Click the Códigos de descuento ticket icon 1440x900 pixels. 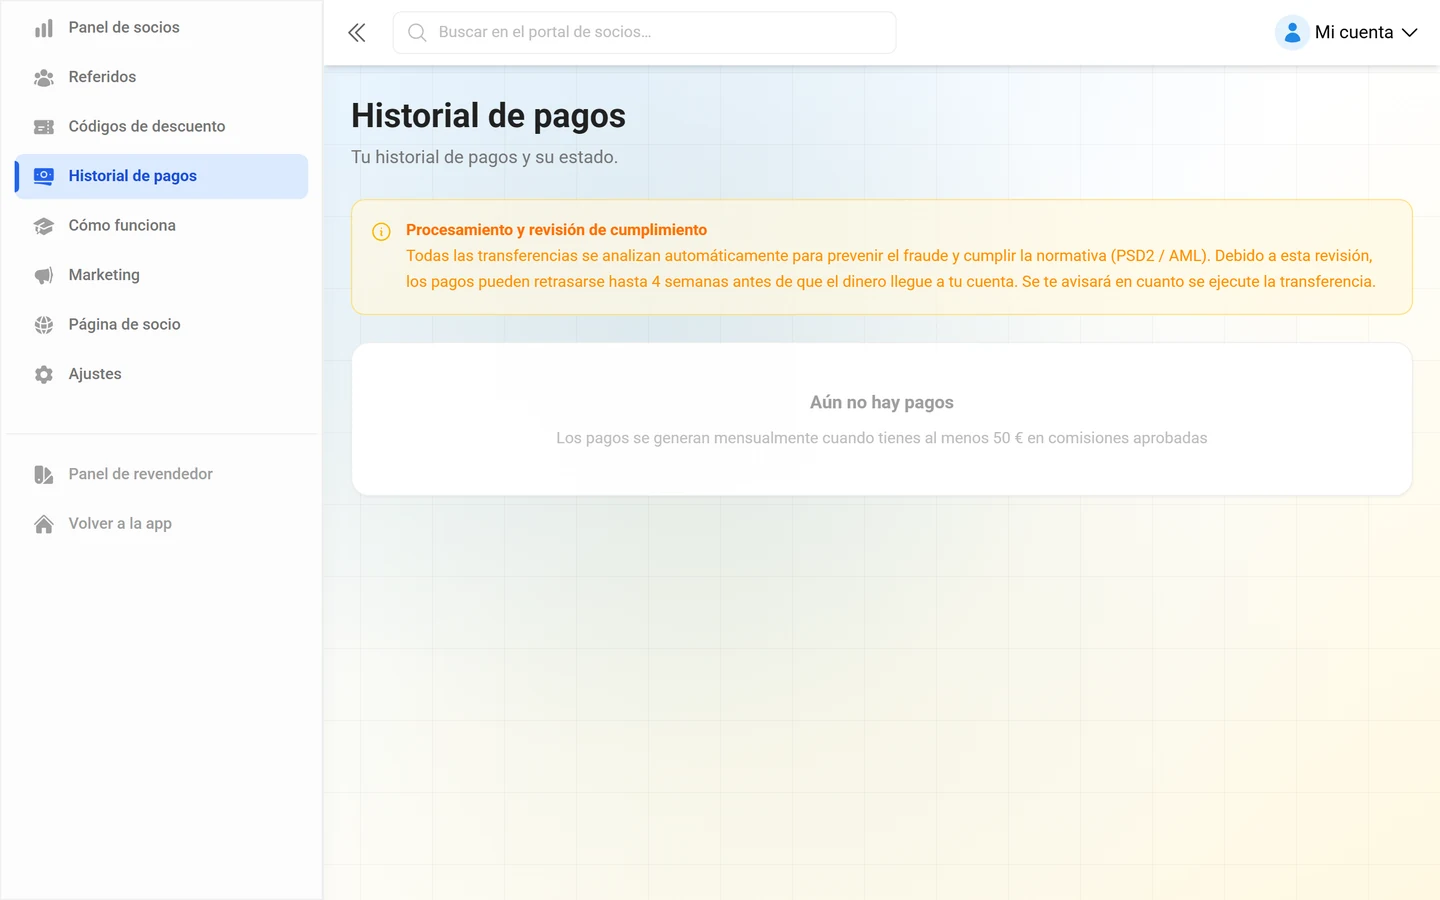tap(44, 127)
